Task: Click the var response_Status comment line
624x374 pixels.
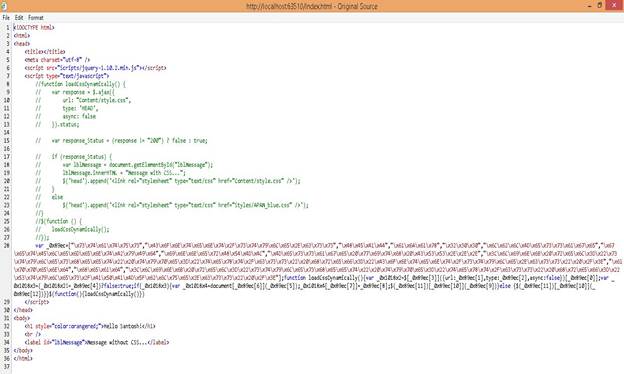Action: pyautogui.click(x=121, y=140)
